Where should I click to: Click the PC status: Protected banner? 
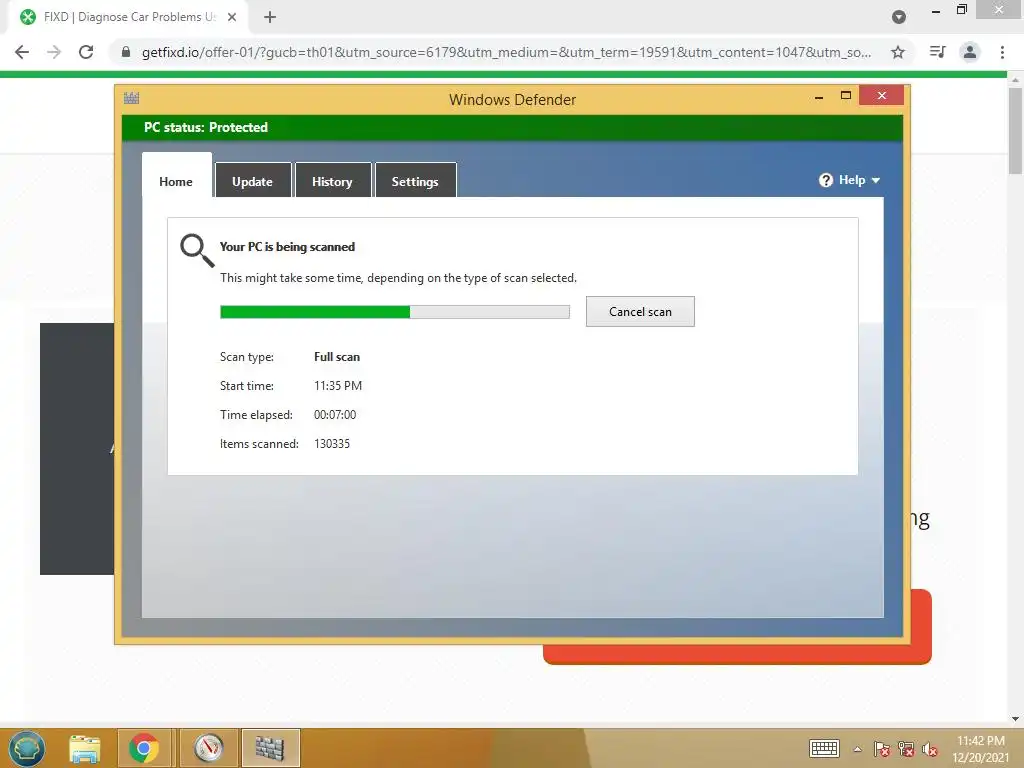pos(512,127)
